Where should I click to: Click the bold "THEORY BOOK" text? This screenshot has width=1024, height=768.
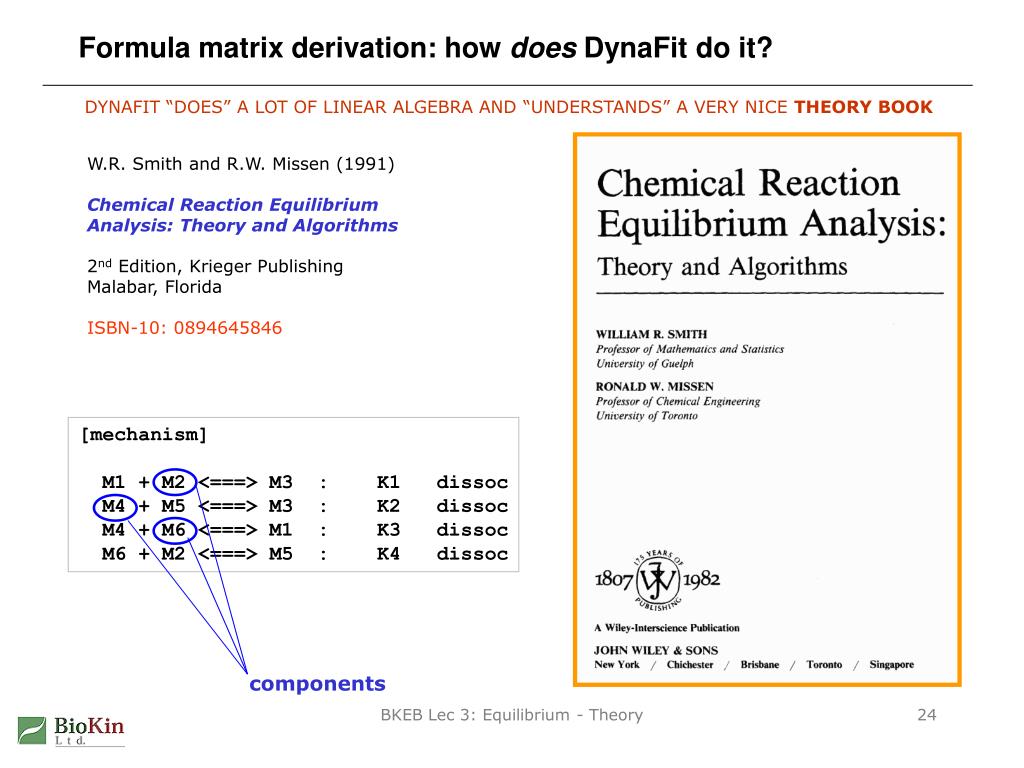click(863, 107)
